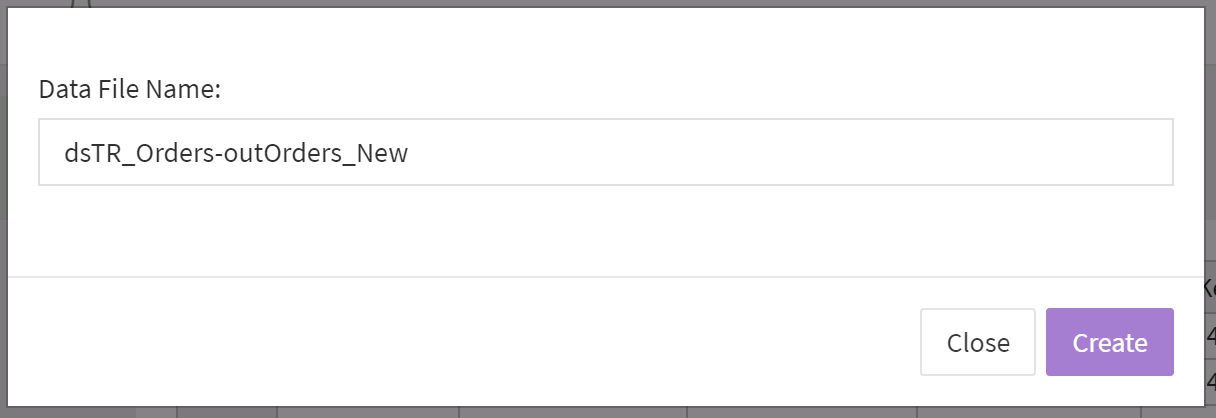Screen dimensions: 1216x418
Task: Click the dimmed backdrop below the dialog
Action: click(600, 411)
